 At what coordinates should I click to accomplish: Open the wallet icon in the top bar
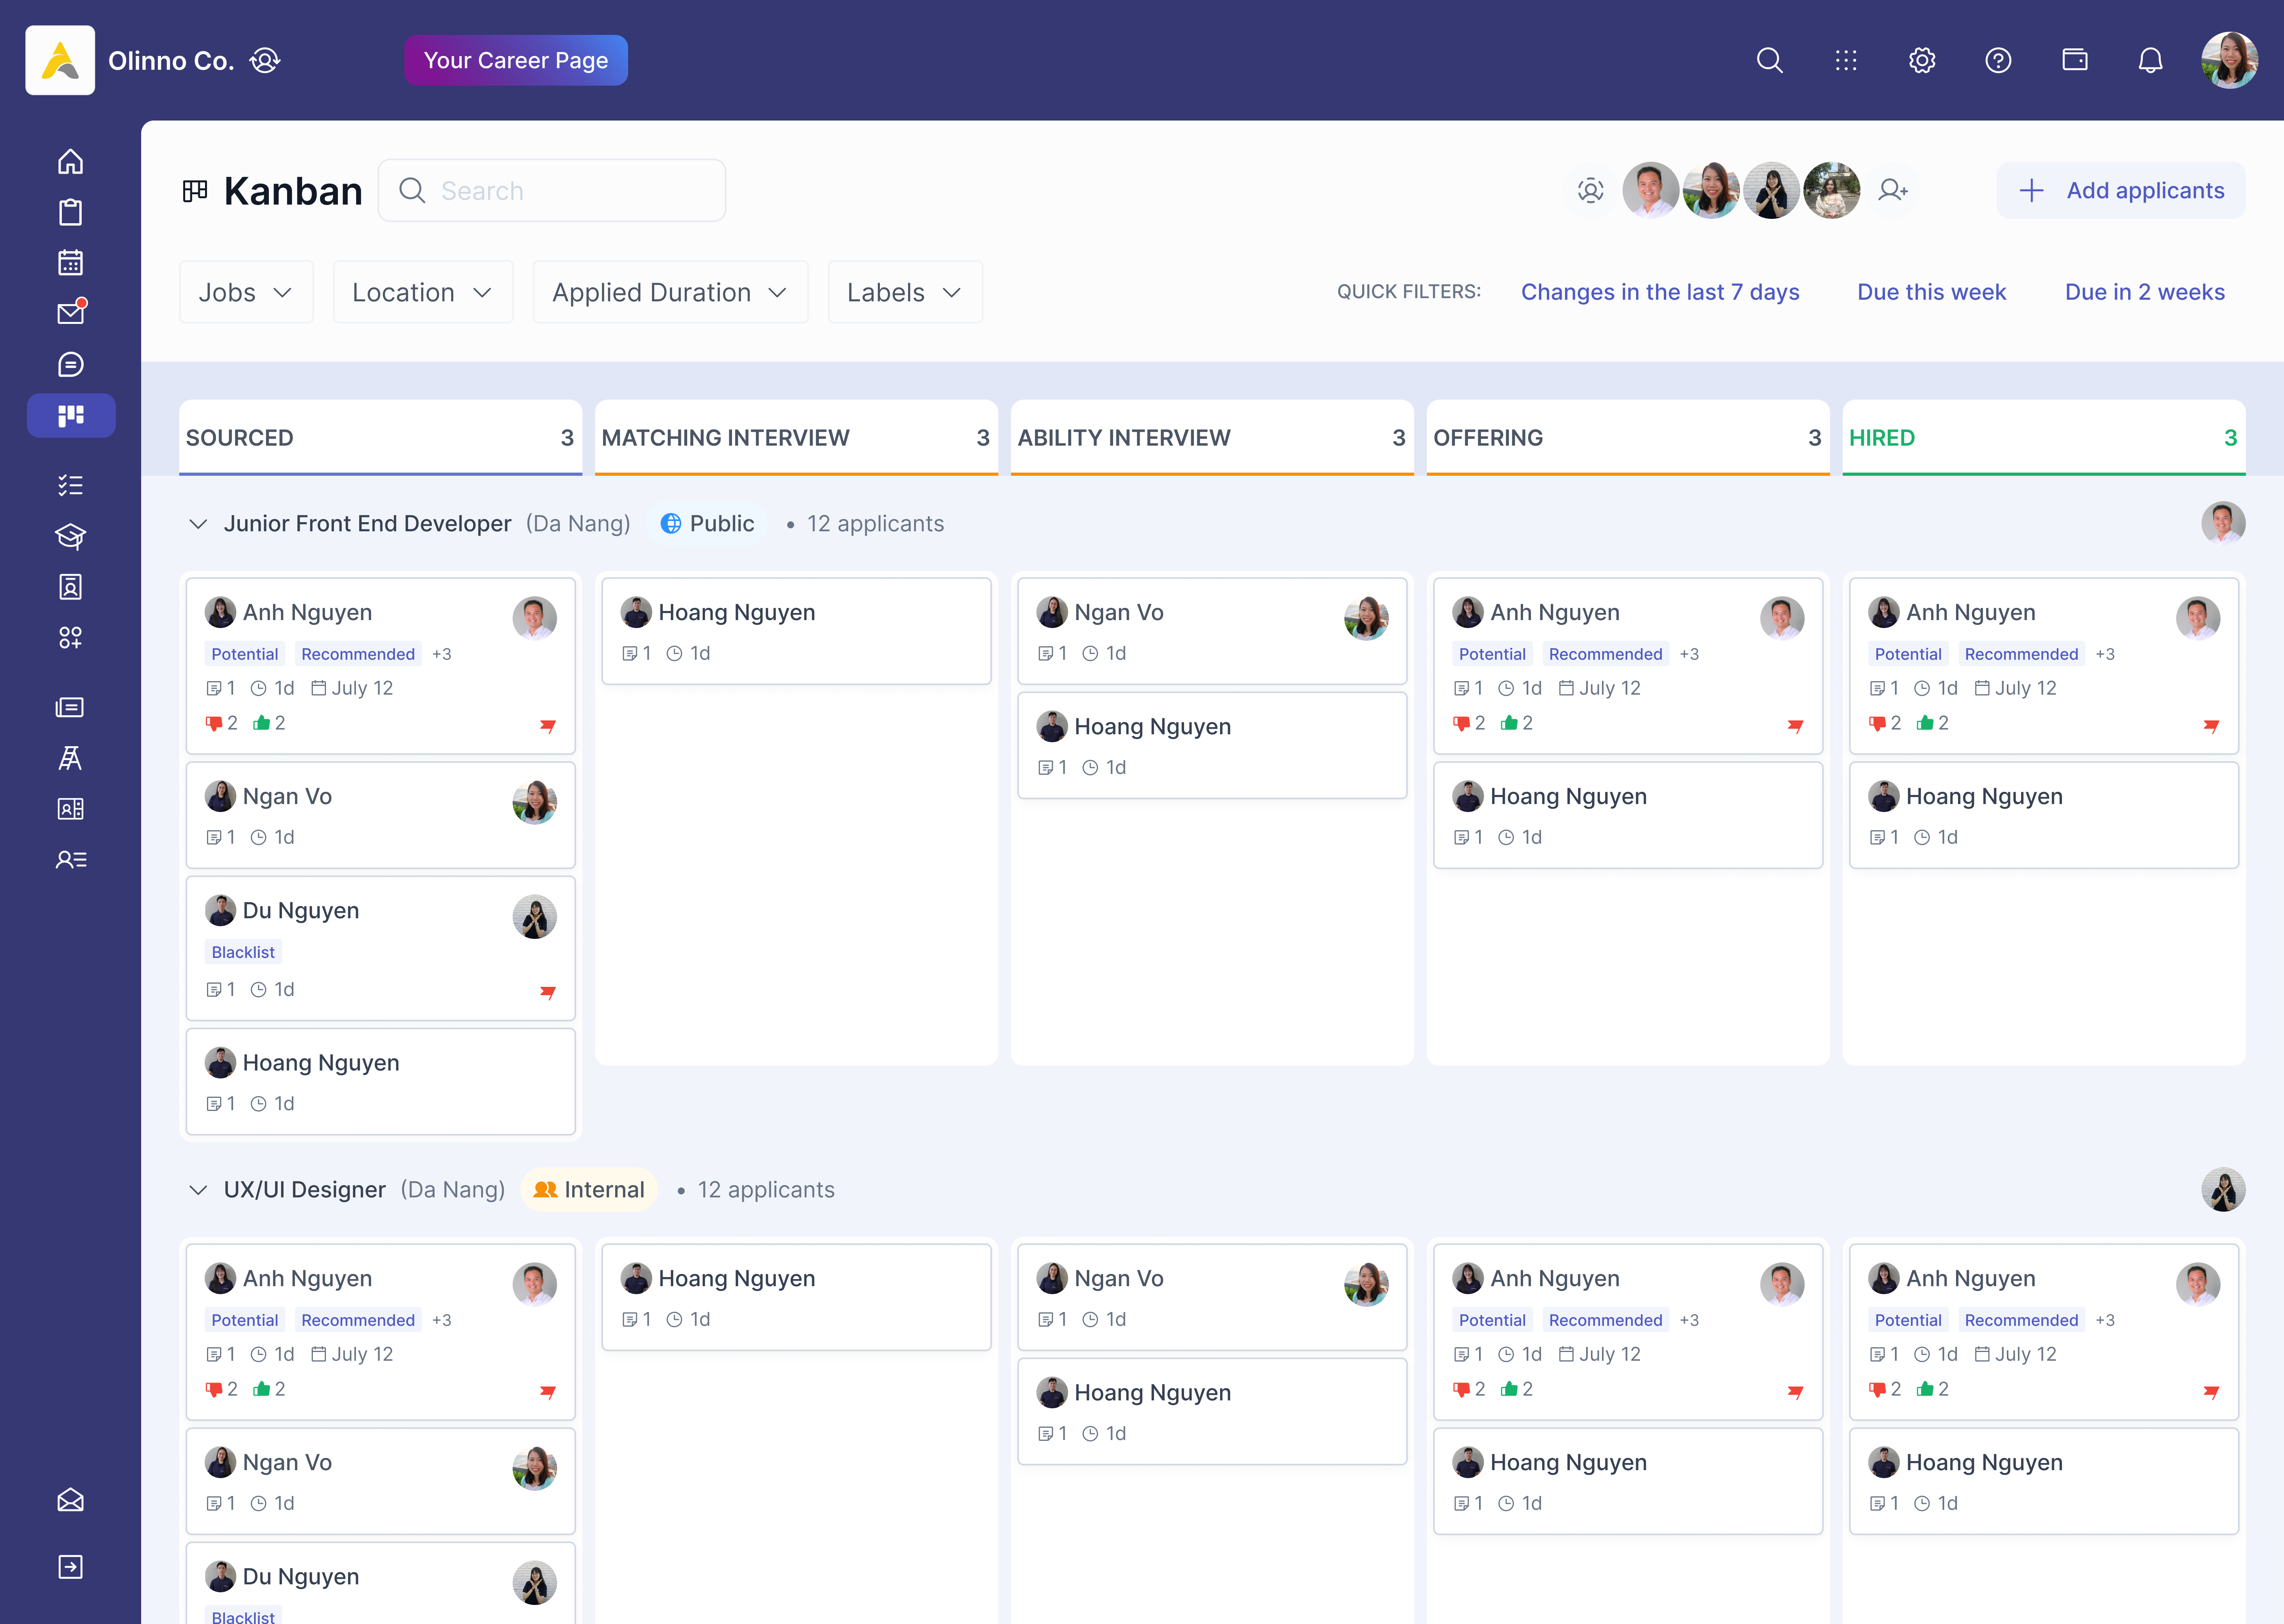tap(2075, 60)
